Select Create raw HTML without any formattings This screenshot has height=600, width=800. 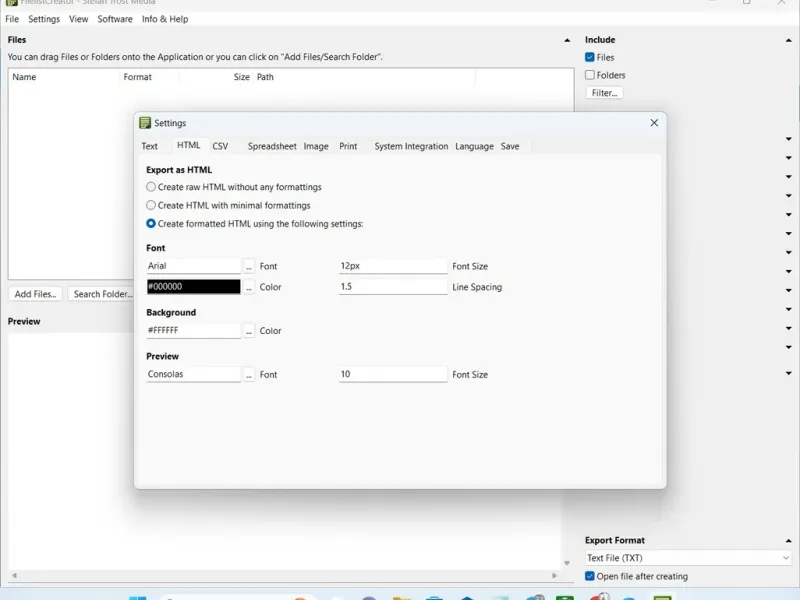(151, 187)
